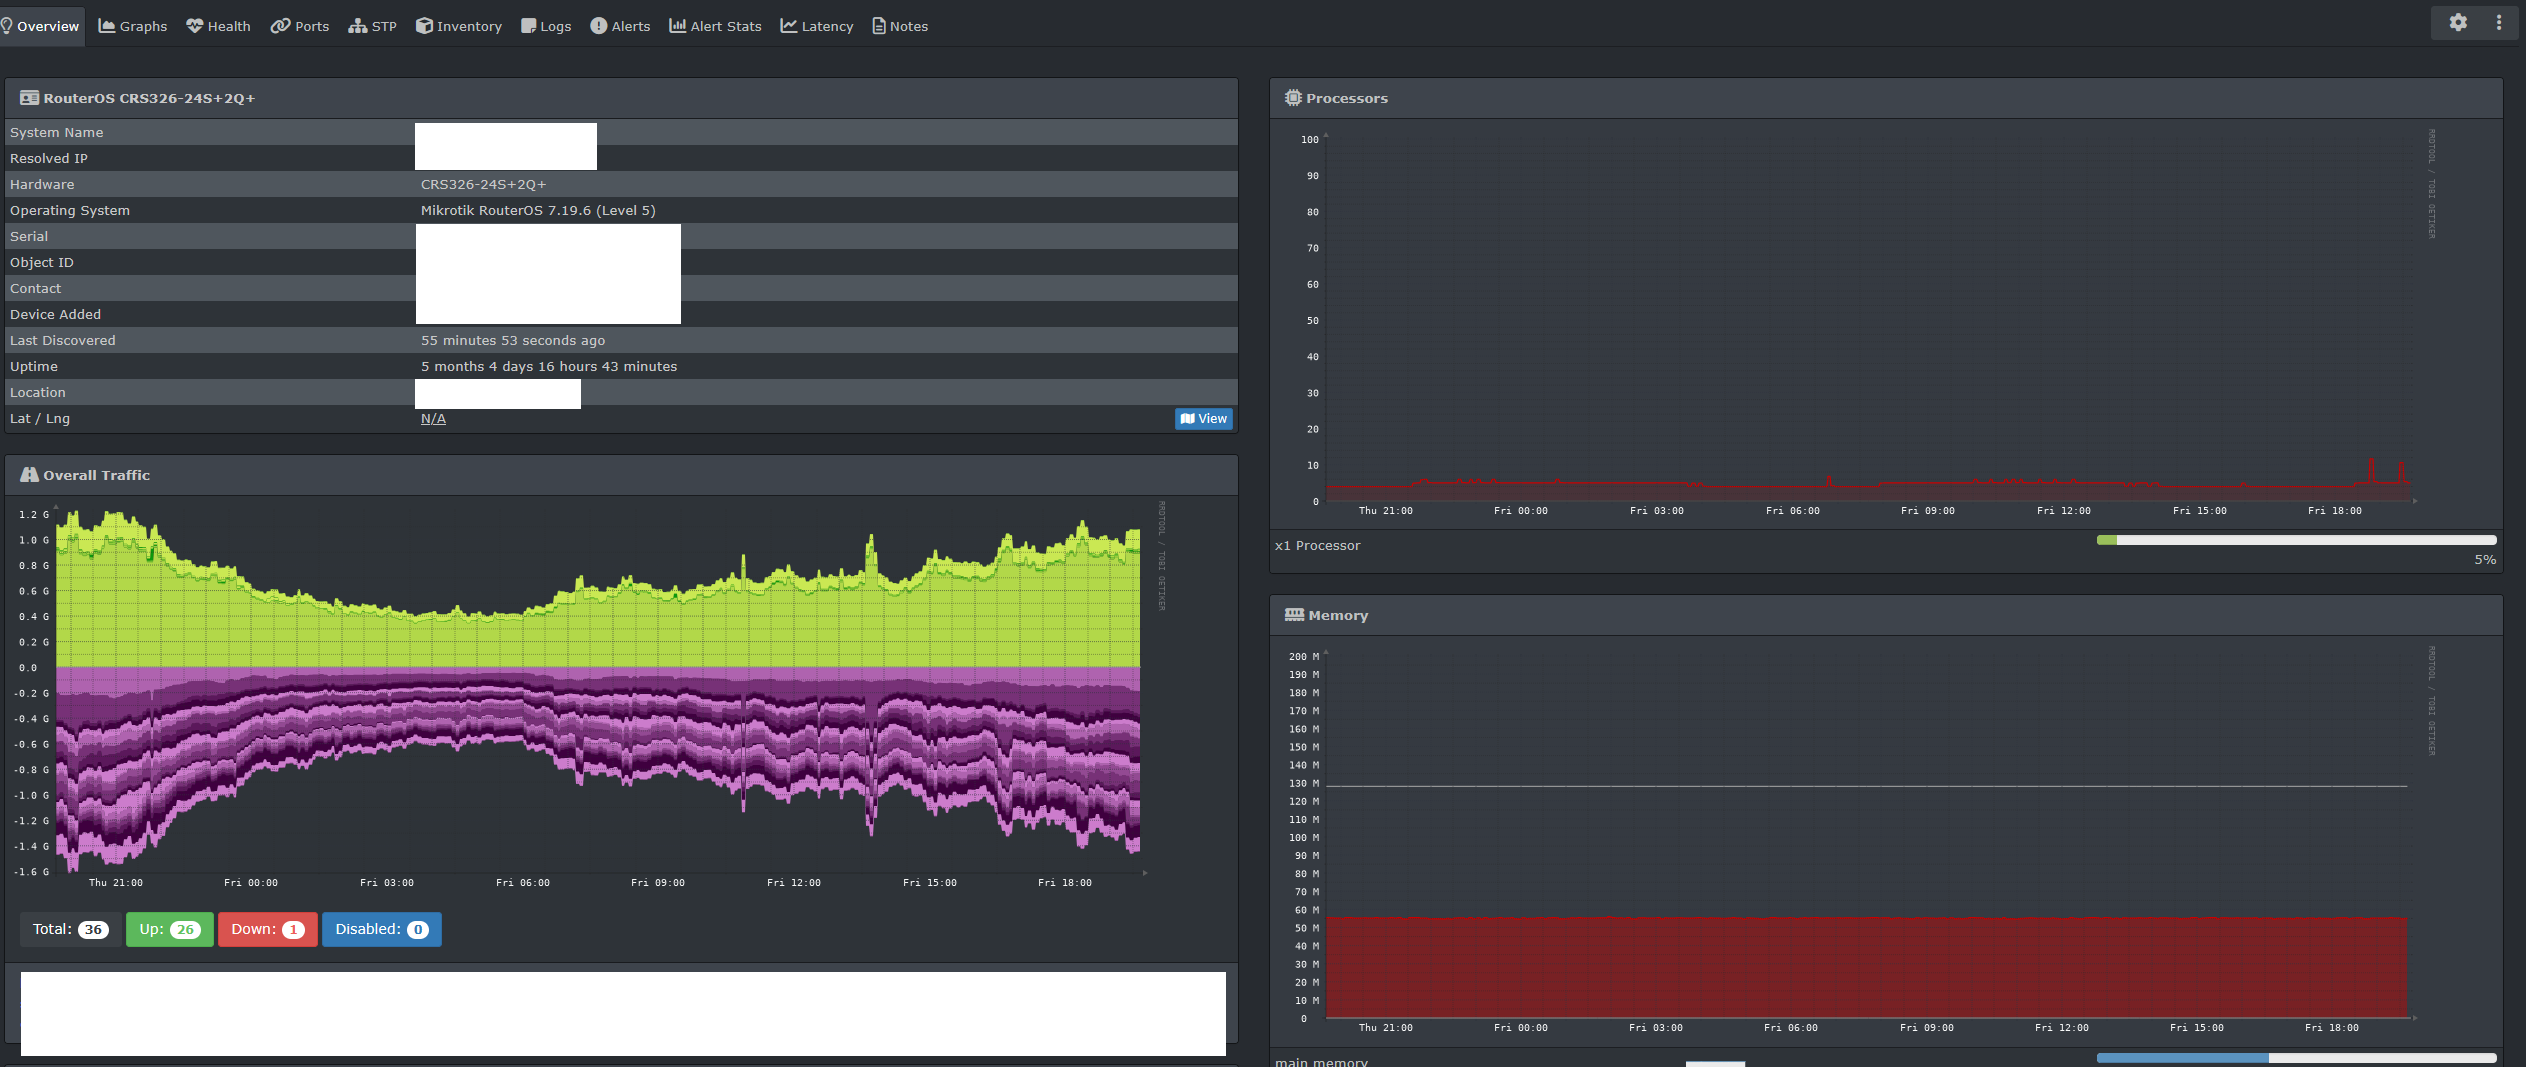Click the N/A Lat/Lng link
The image size is (2526, 1067).
tap(433, 419)
